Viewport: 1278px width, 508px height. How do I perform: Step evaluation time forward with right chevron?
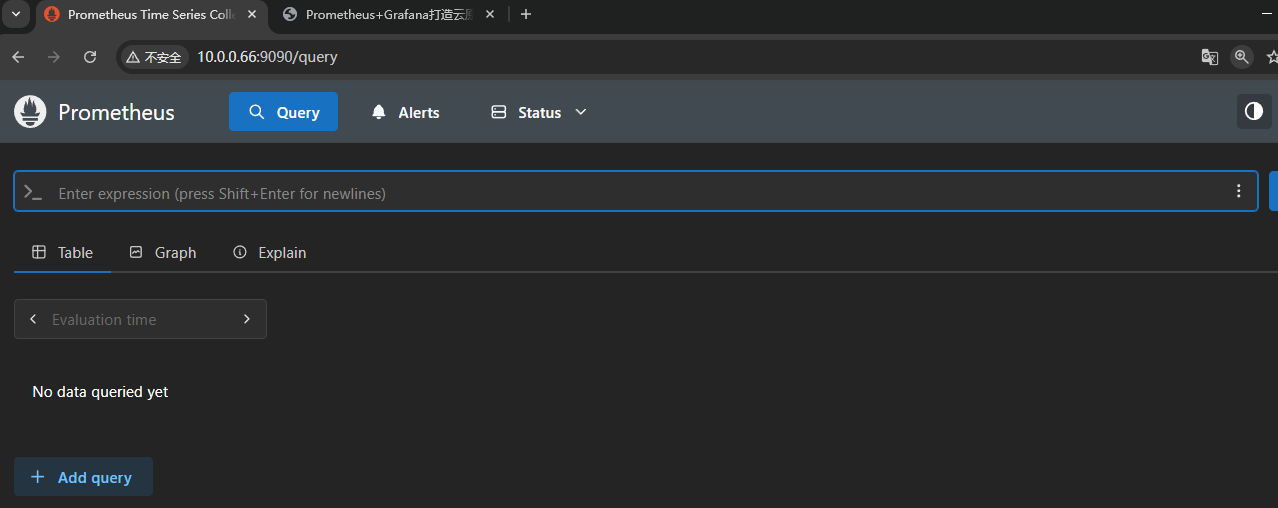pyautogui.click(x=247, y=319)
